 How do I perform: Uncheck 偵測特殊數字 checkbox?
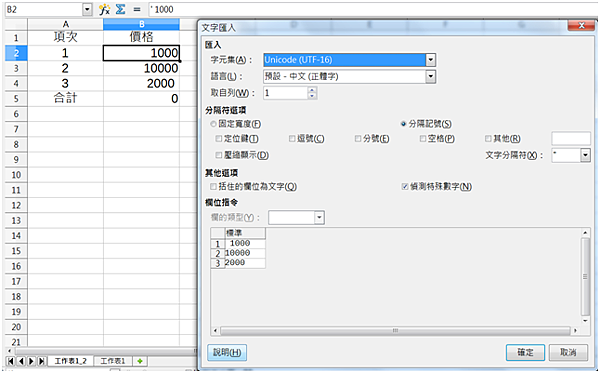click(x=405, y=186)
